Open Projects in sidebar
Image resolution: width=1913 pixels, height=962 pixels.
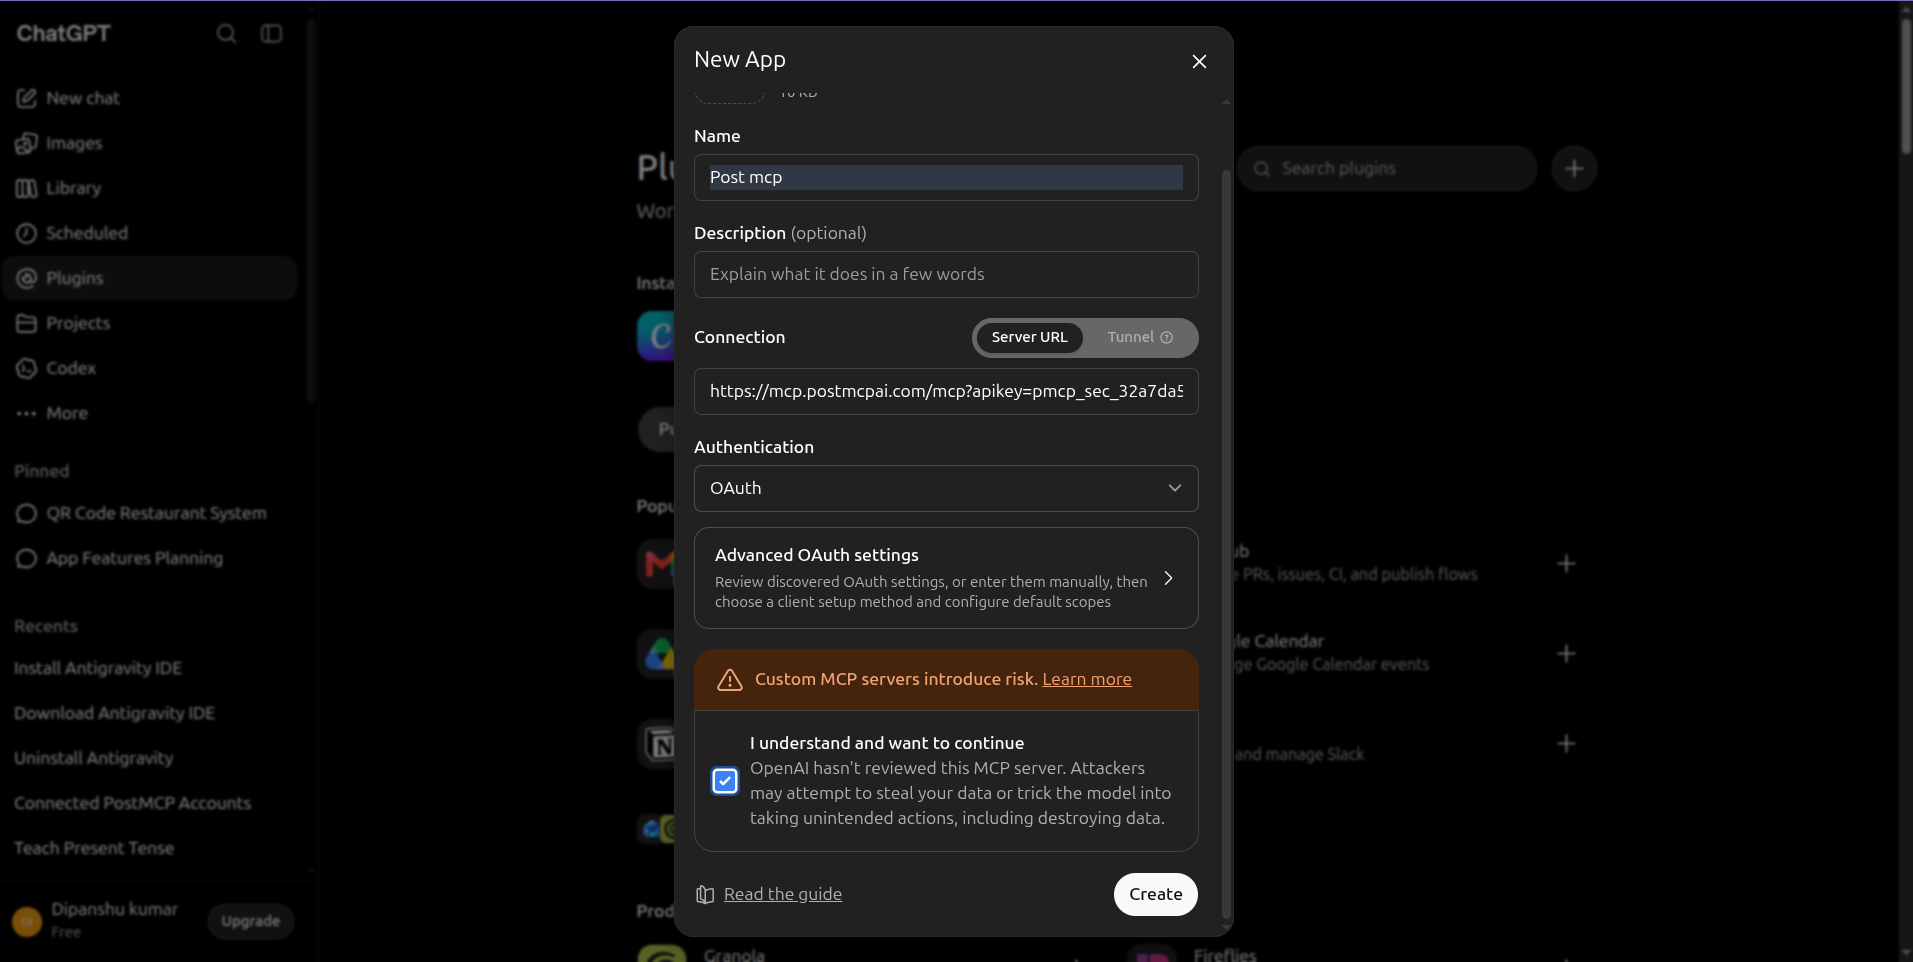[150, 323]
